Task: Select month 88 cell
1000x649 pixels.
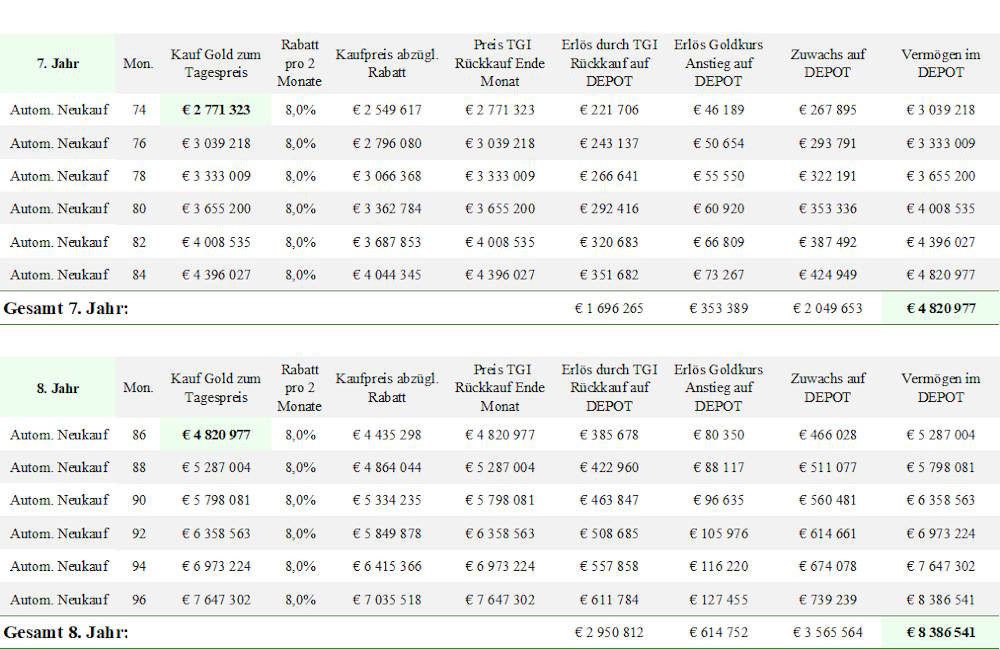Action: (139, 467)
